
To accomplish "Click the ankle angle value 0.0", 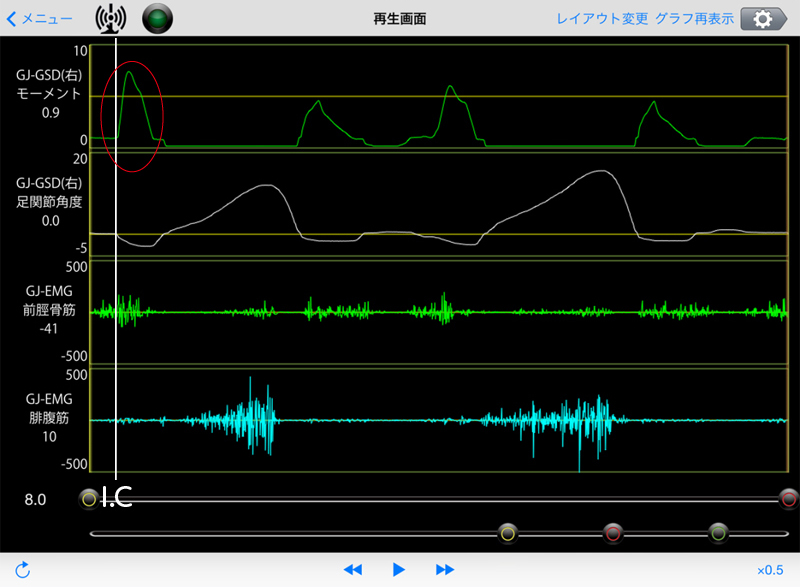I will coord(51,221).
